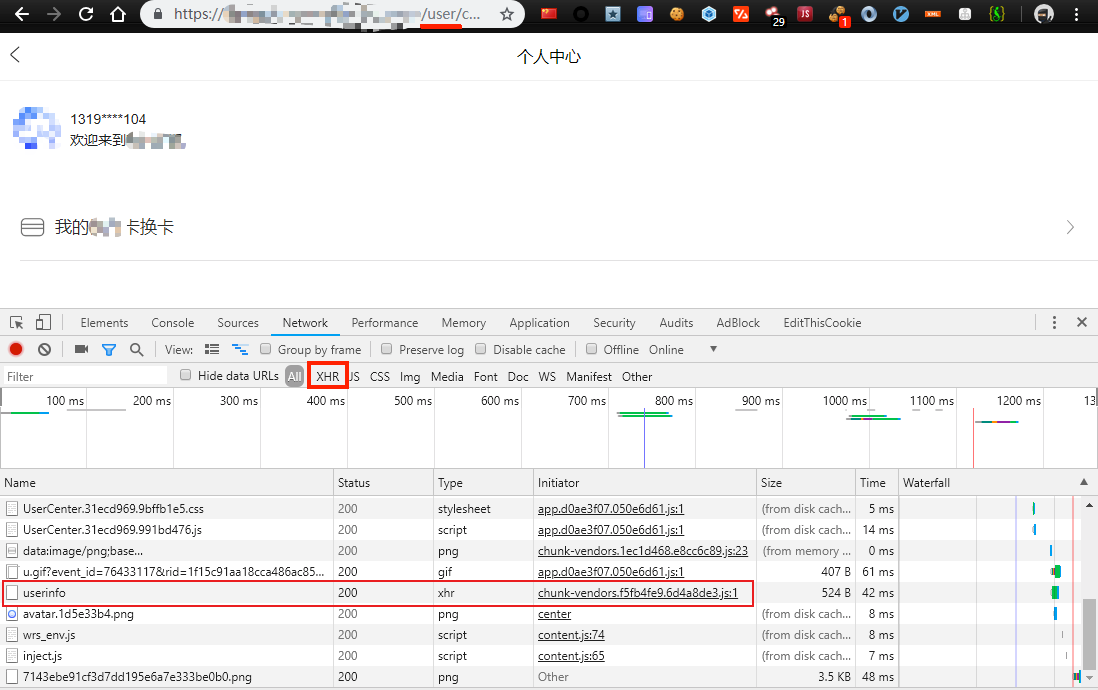Open the Console tab
Screen dimensions: 1098x690
172,323
